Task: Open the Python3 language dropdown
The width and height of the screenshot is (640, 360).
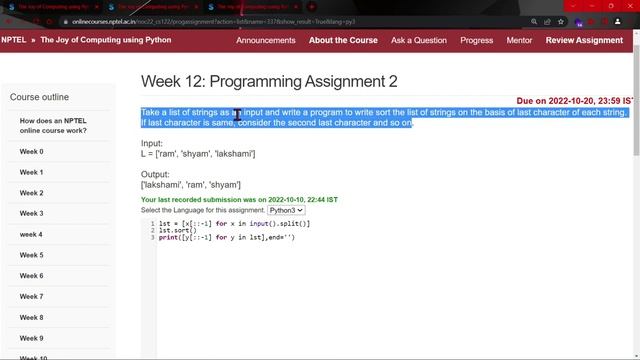Action: pos(286,210)
